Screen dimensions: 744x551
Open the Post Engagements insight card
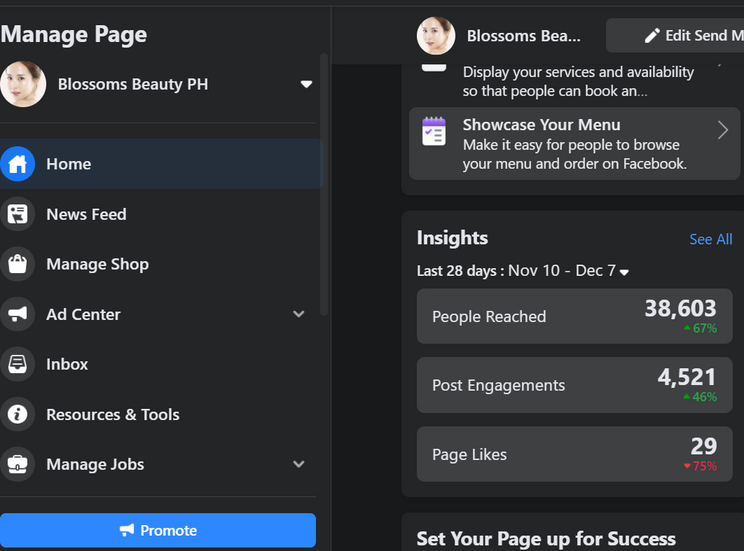575,385
